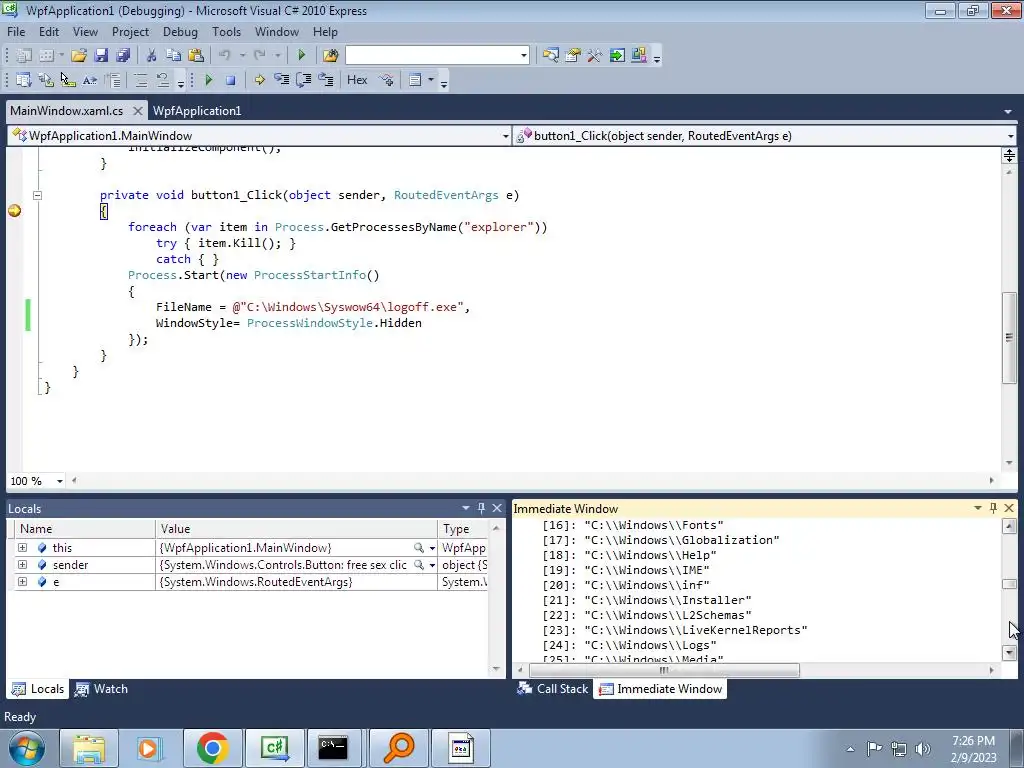Switch to the Call Stack tab
Image resolution: width=1024 pixels, height=768 pixels.
pos(553,689)
